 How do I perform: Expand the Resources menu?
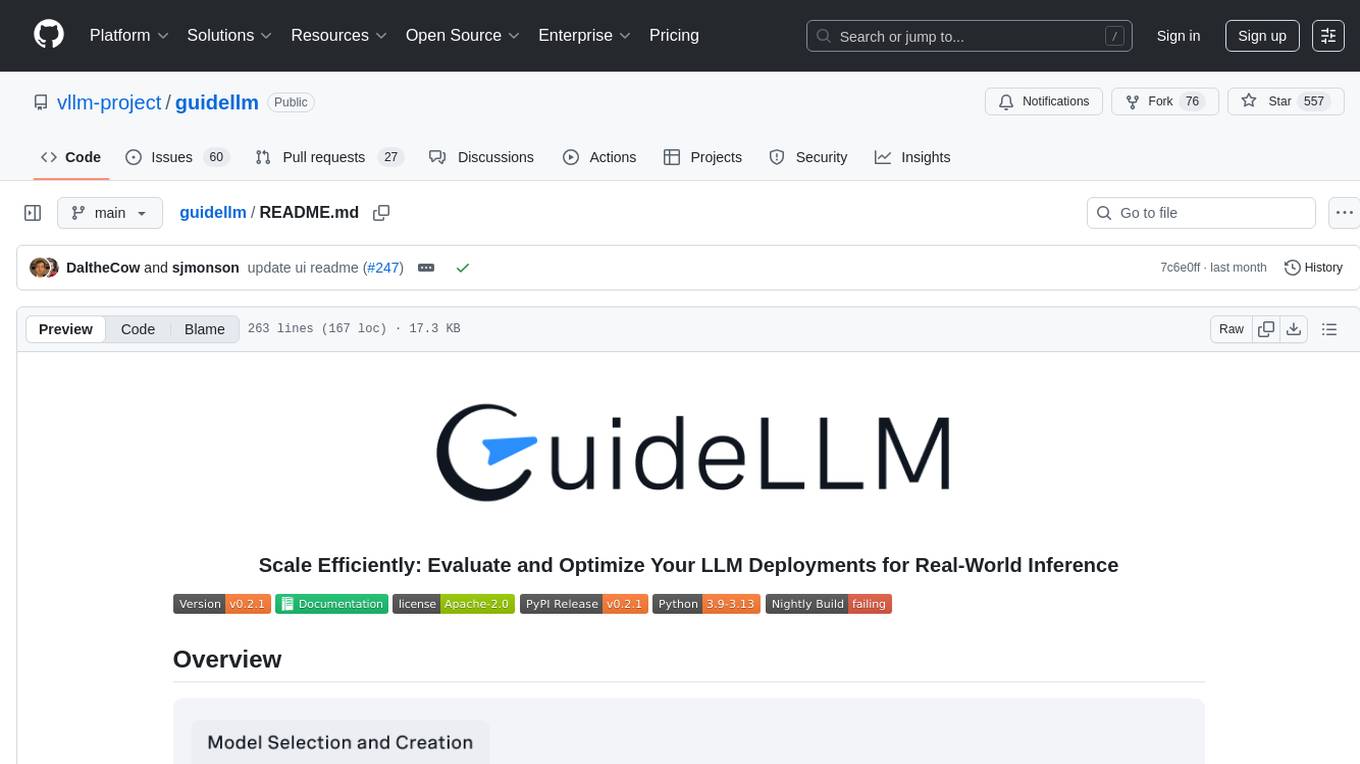pos(339,35)
